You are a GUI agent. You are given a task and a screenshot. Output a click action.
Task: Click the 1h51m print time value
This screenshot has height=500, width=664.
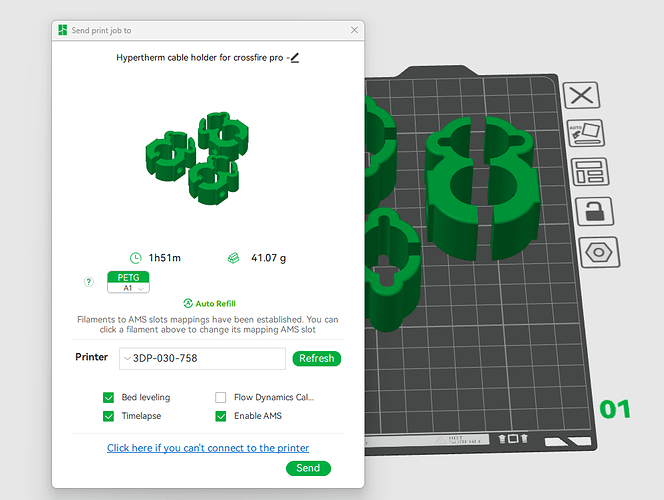(165, 258)
